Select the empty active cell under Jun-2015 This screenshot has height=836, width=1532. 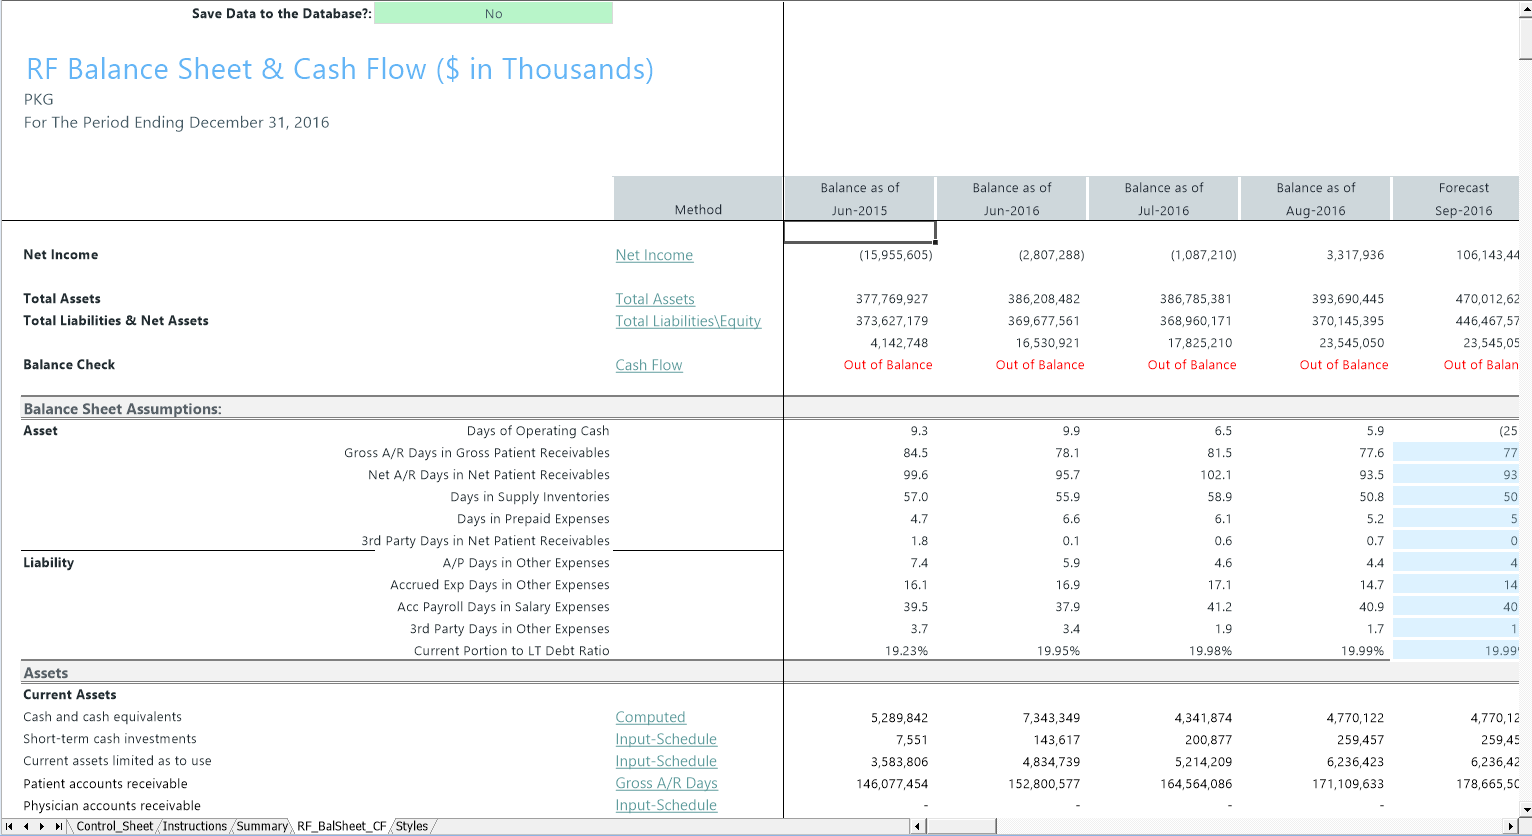point(860,232)
